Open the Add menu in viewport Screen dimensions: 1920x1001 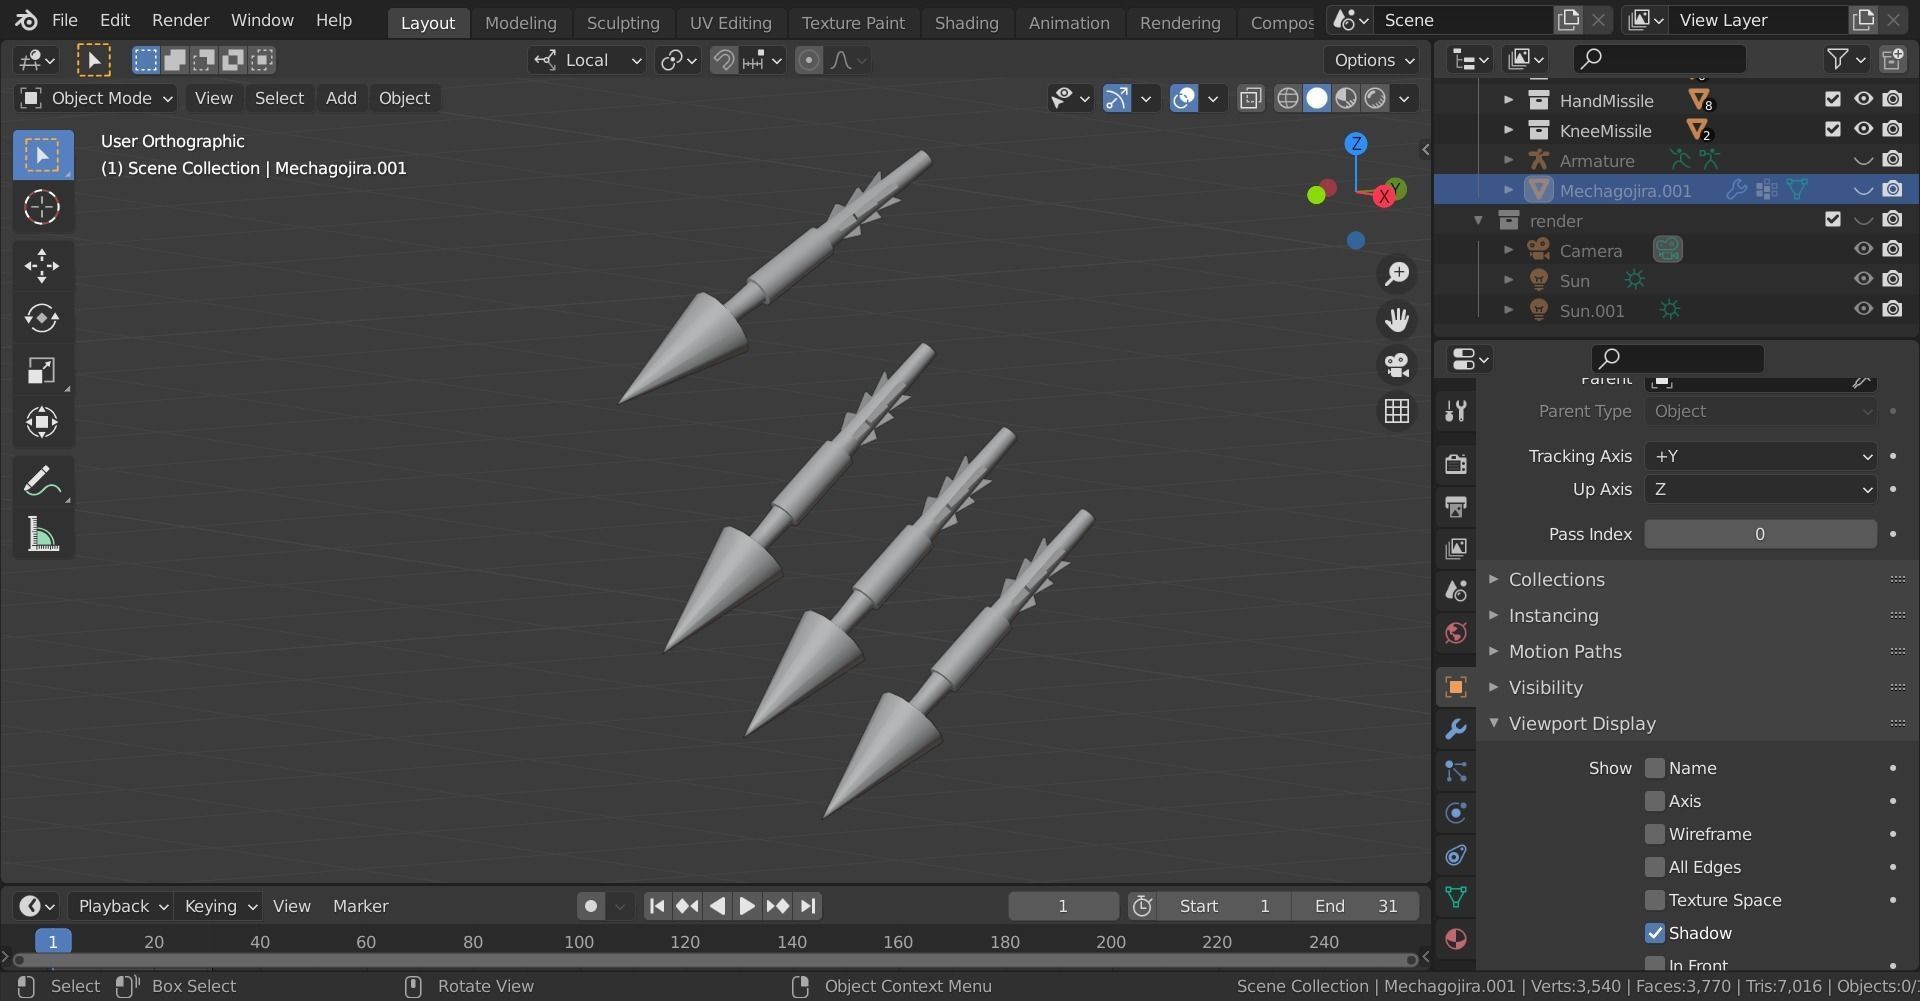pos(341,98)
